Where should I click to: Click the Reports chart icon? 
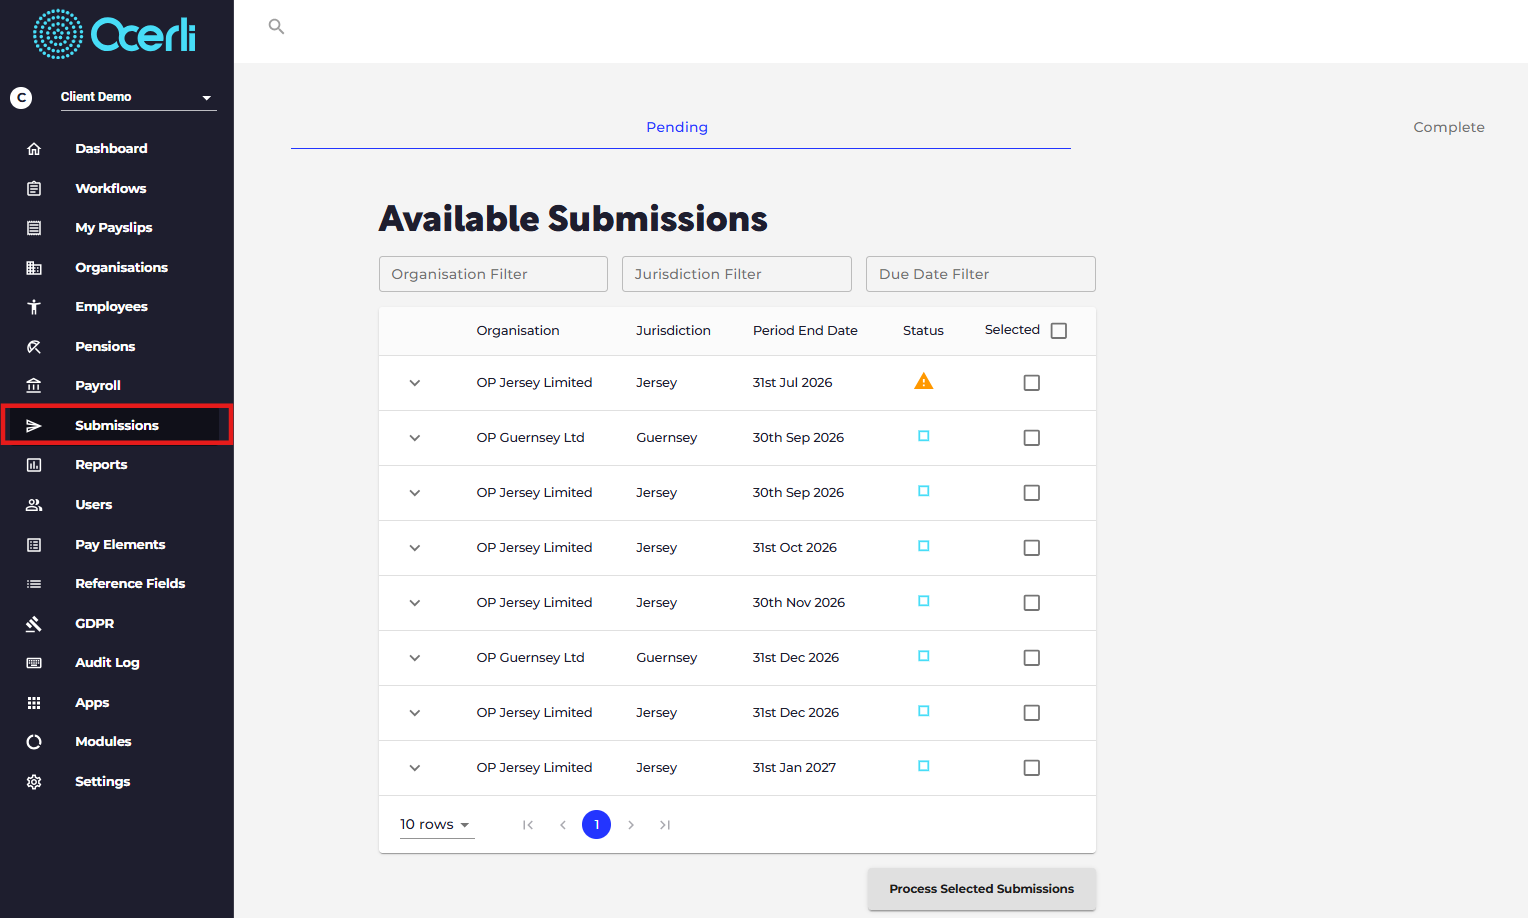click(x=34, y=465)
